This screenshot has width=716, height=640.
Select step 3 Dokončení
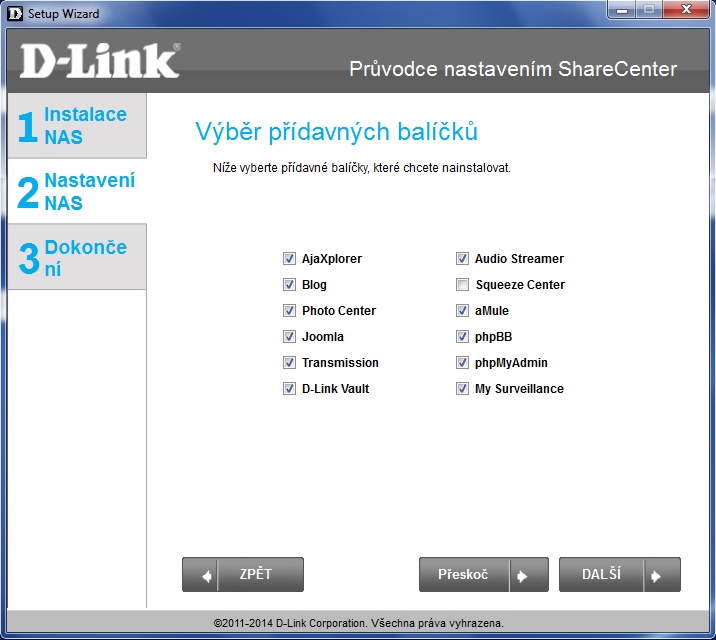coord(77,257)
